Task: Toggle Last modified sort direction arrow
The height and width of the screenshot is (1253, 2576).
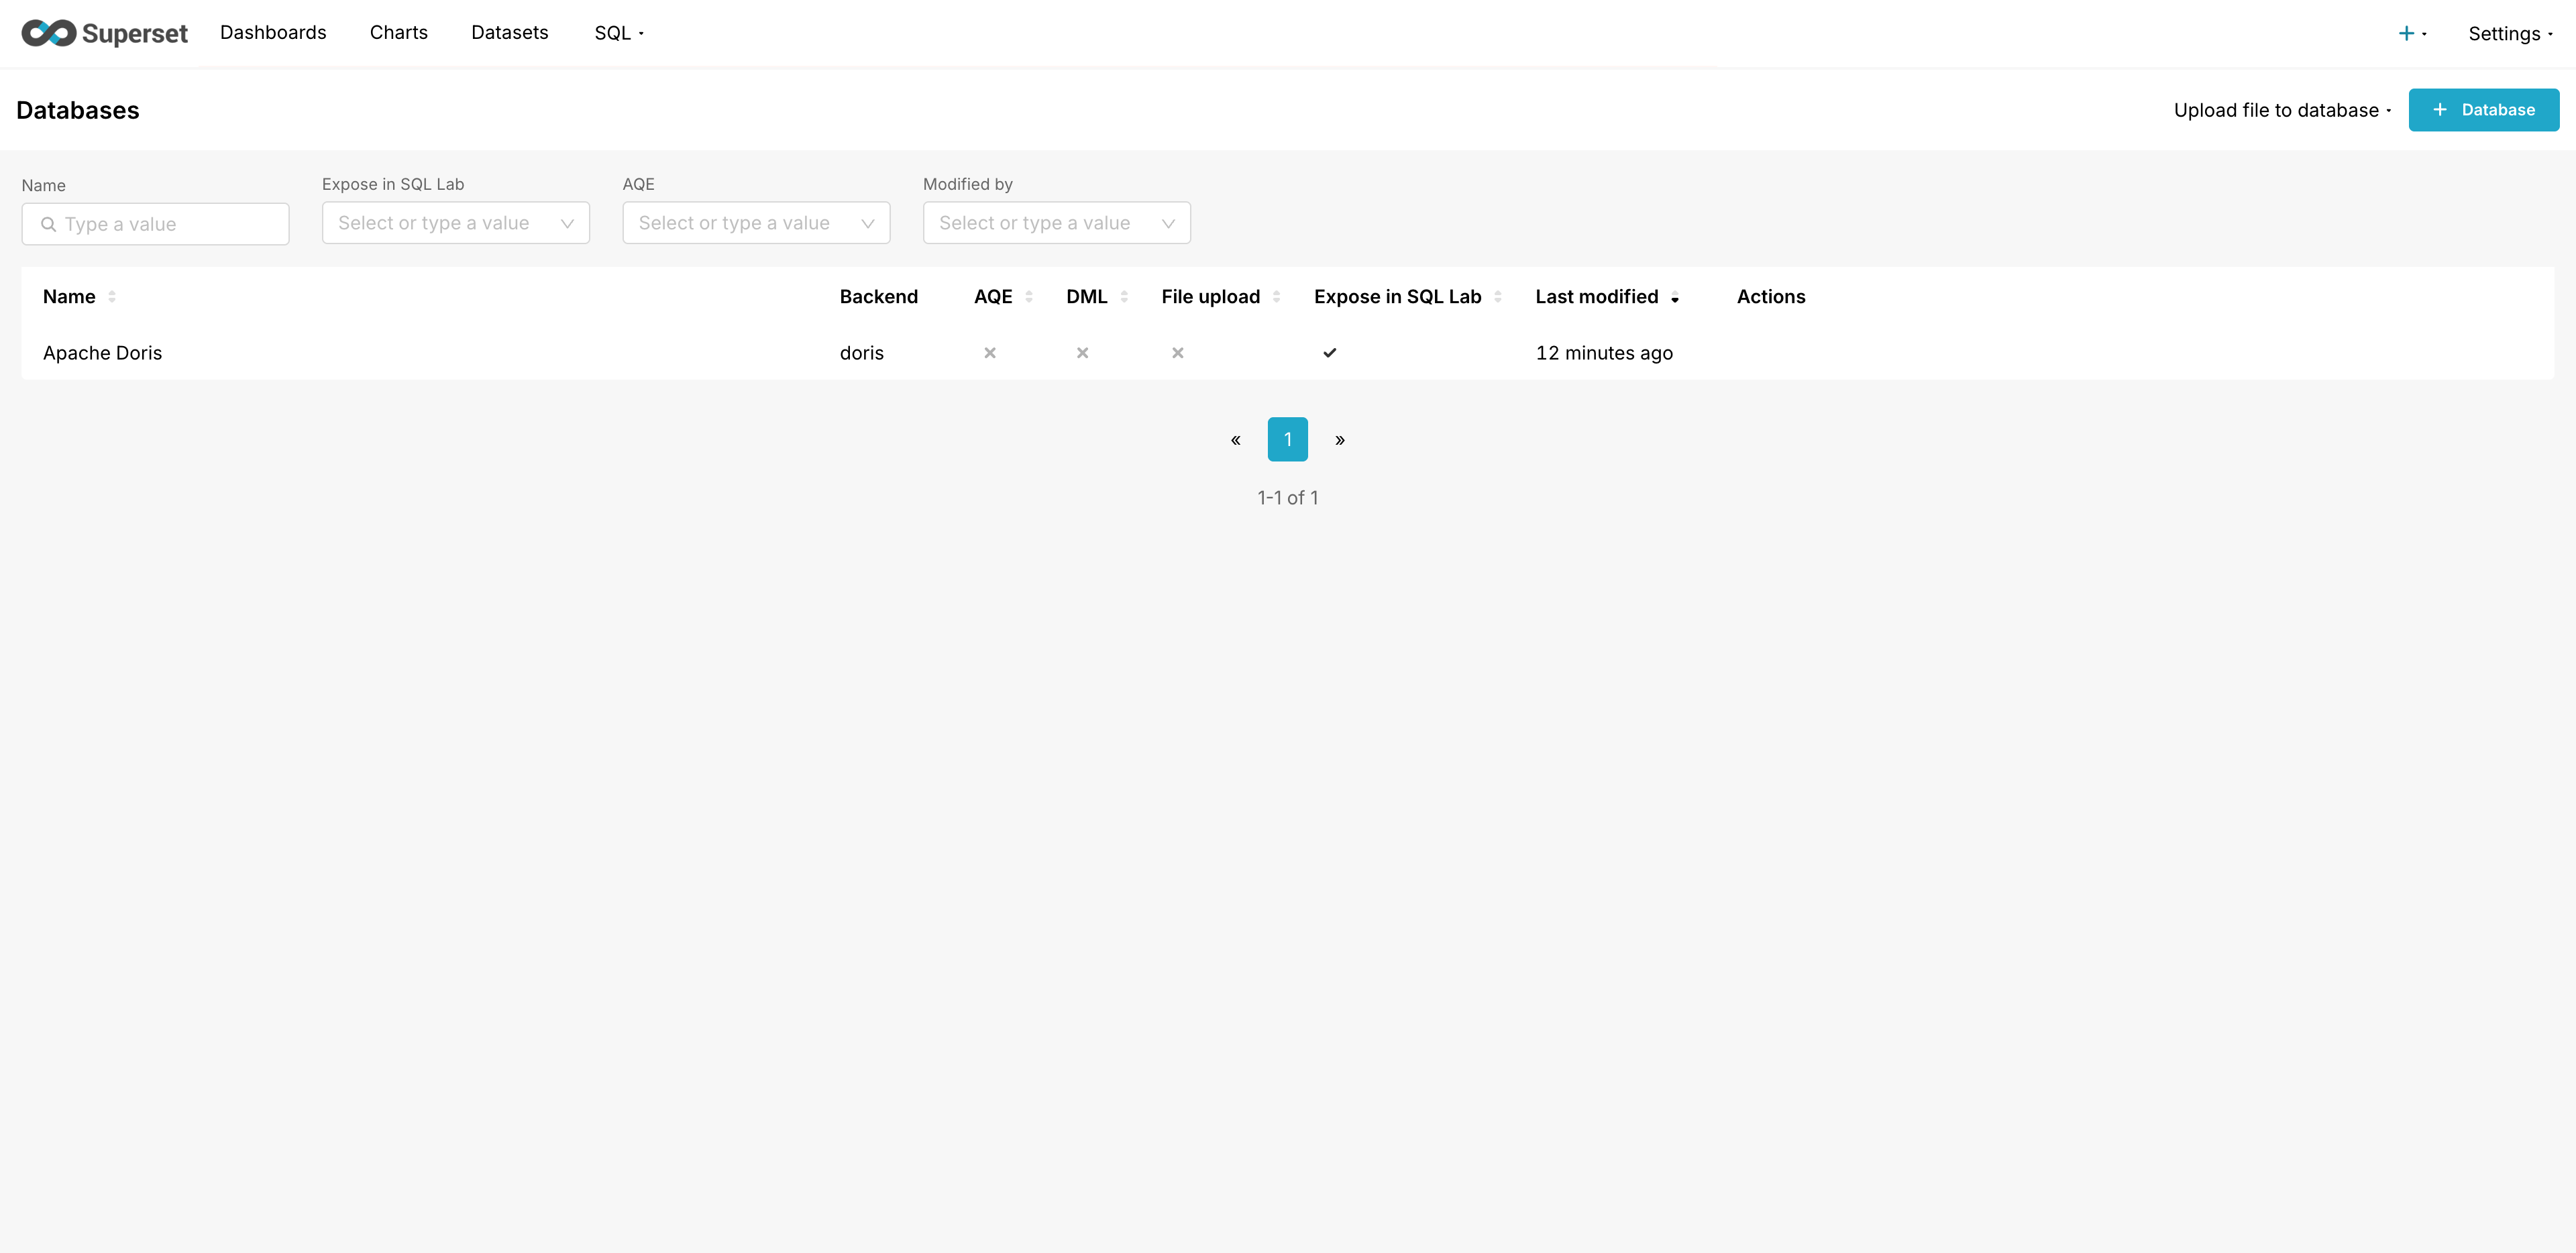Action: tap(1675, 298)
